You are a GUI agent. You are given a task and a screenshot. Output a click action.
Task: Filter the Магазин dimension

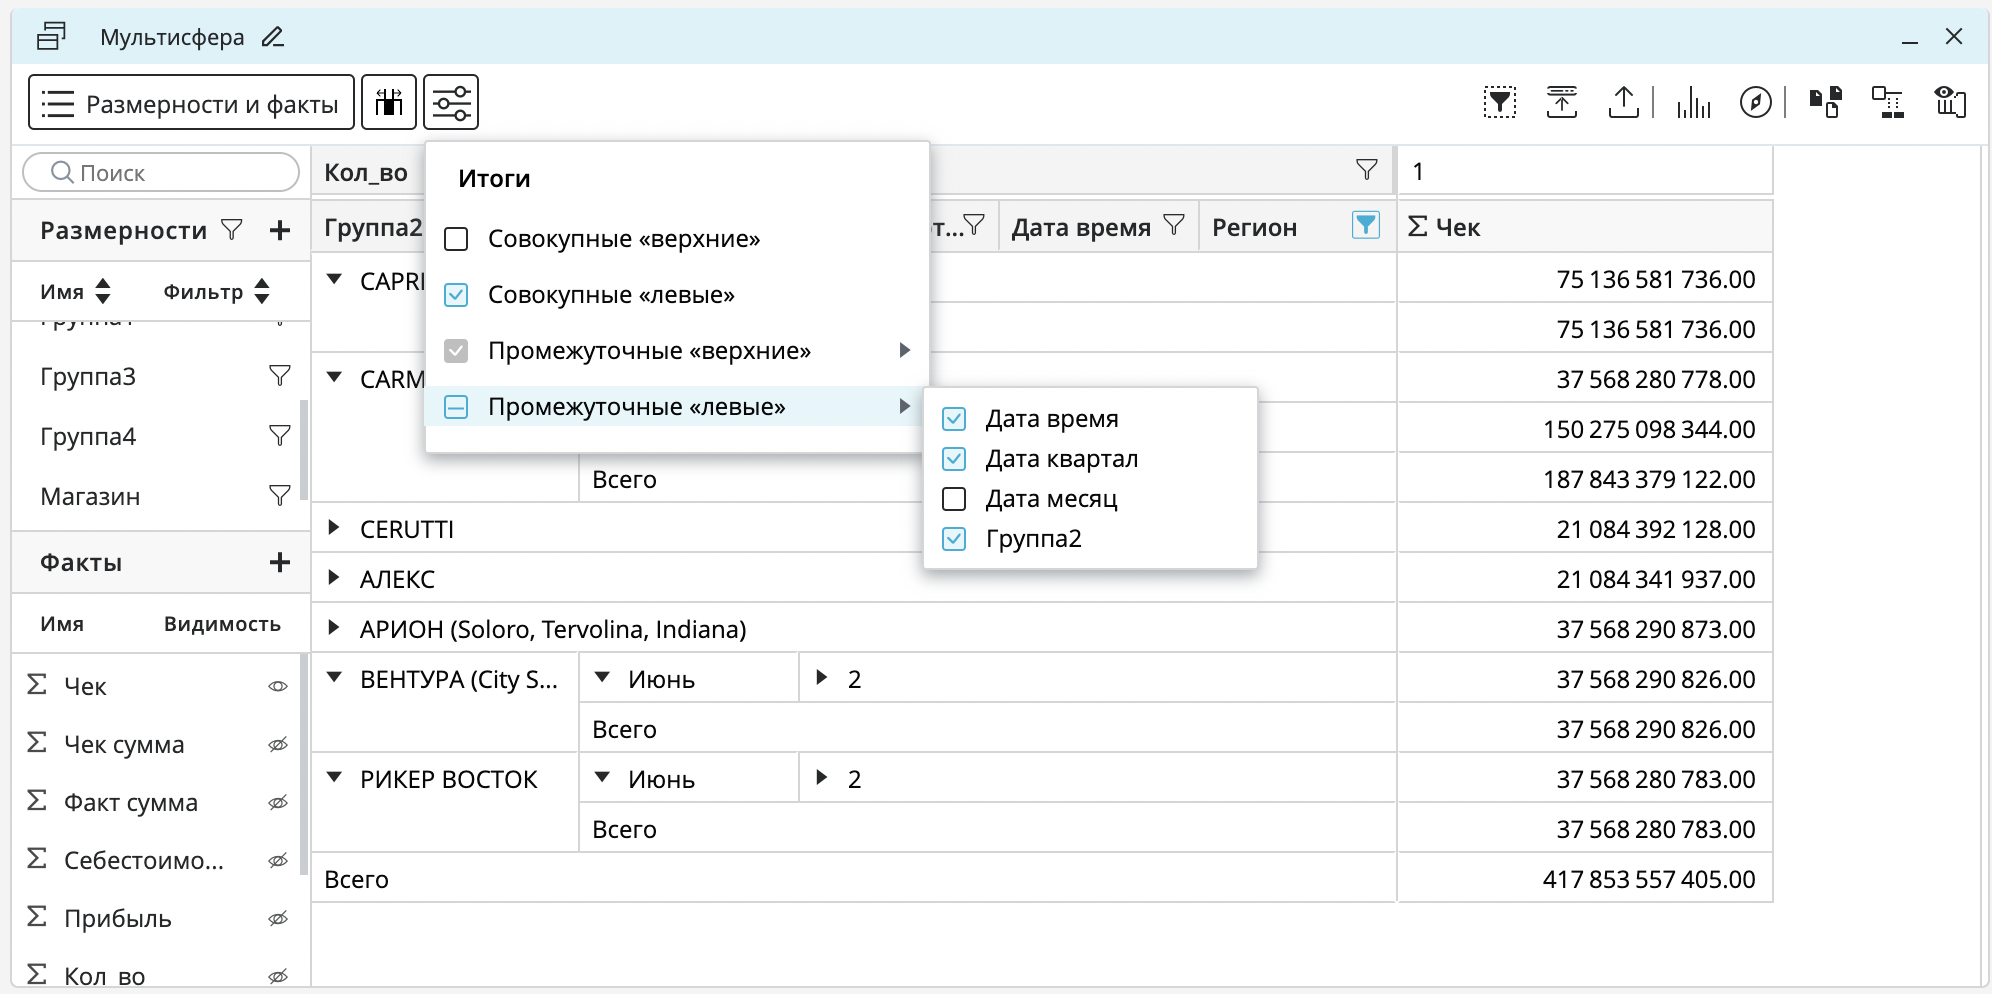[x=280, y=496]
